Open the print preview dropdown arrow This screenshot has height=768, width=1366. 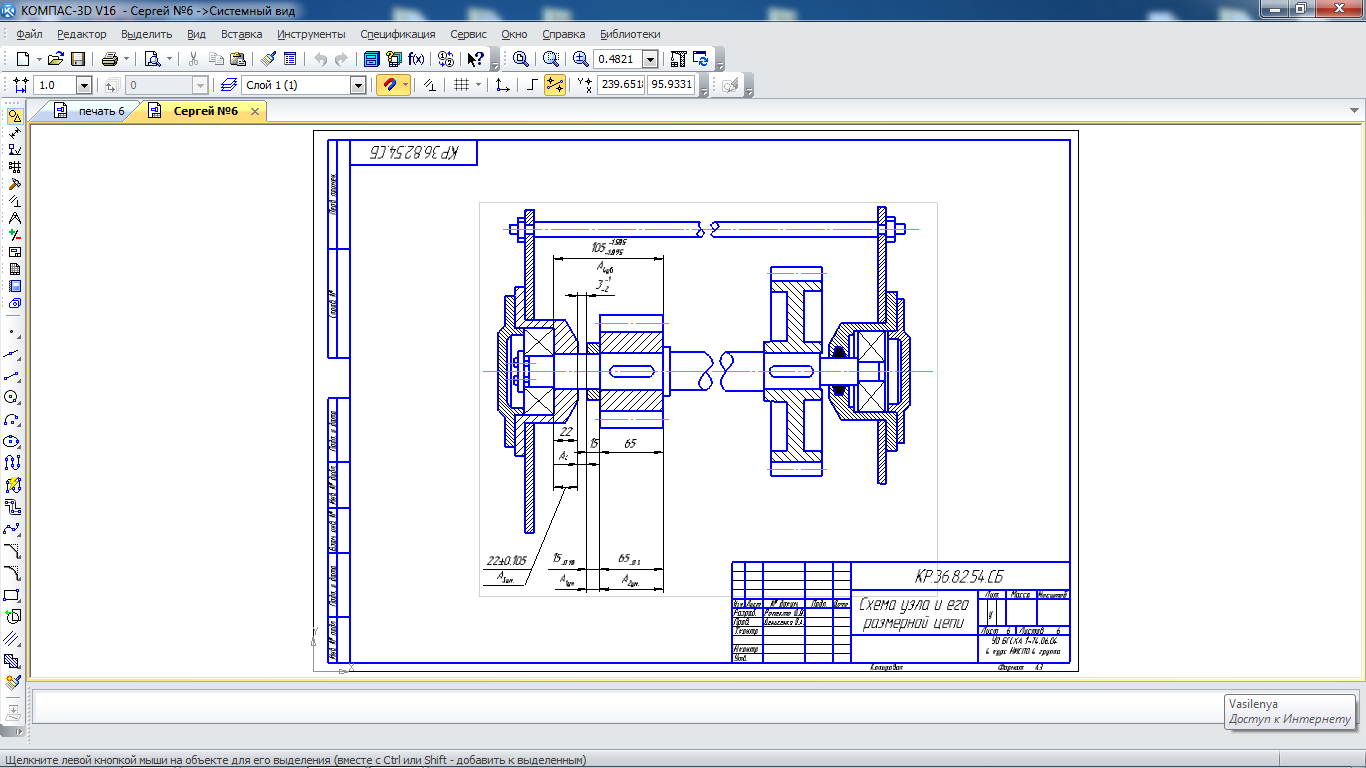tap(169, 59)
